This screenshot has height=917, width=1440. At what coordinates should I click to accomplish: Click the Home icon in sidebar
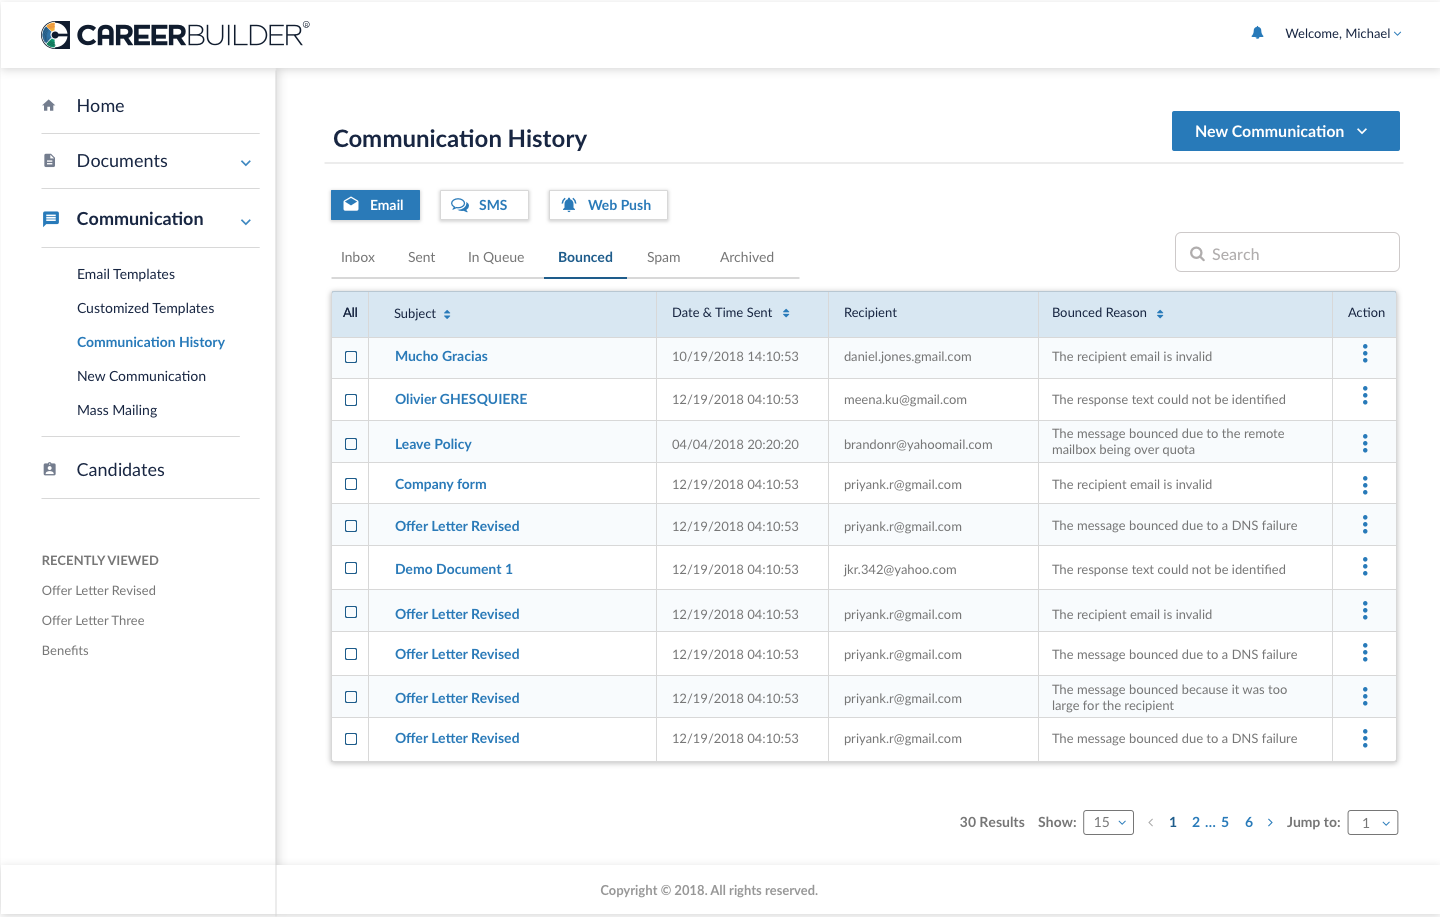(49, 106)
